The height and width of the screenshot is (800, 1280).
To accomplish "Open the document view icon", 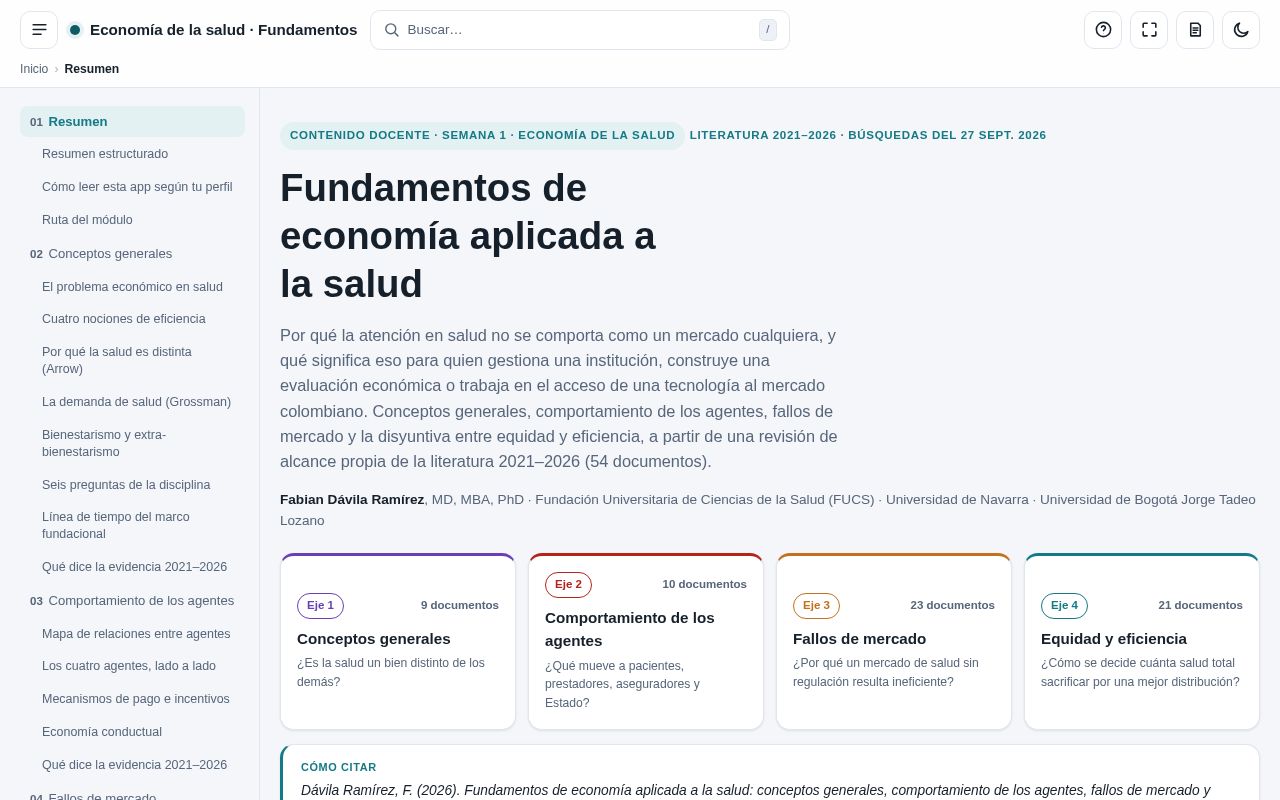I will click(x=1195, y=30).
